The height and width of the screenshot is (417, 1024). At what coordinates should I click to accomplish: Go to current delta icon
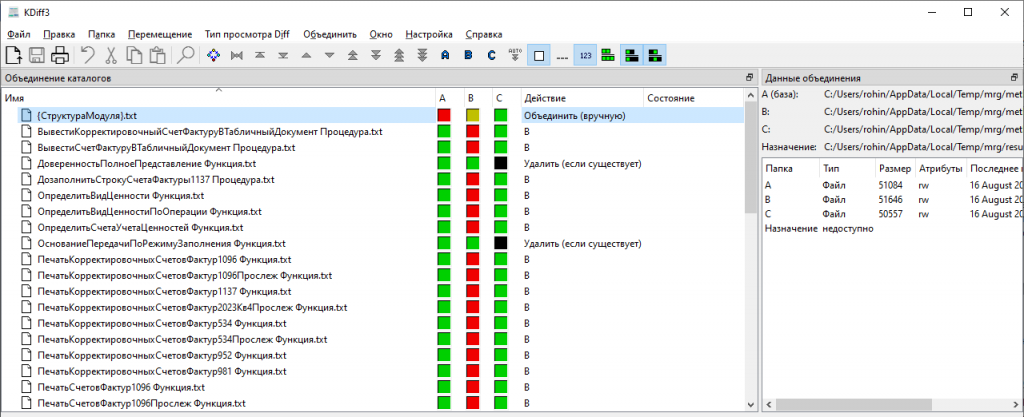pyautogui.click(x=213, y=55)
